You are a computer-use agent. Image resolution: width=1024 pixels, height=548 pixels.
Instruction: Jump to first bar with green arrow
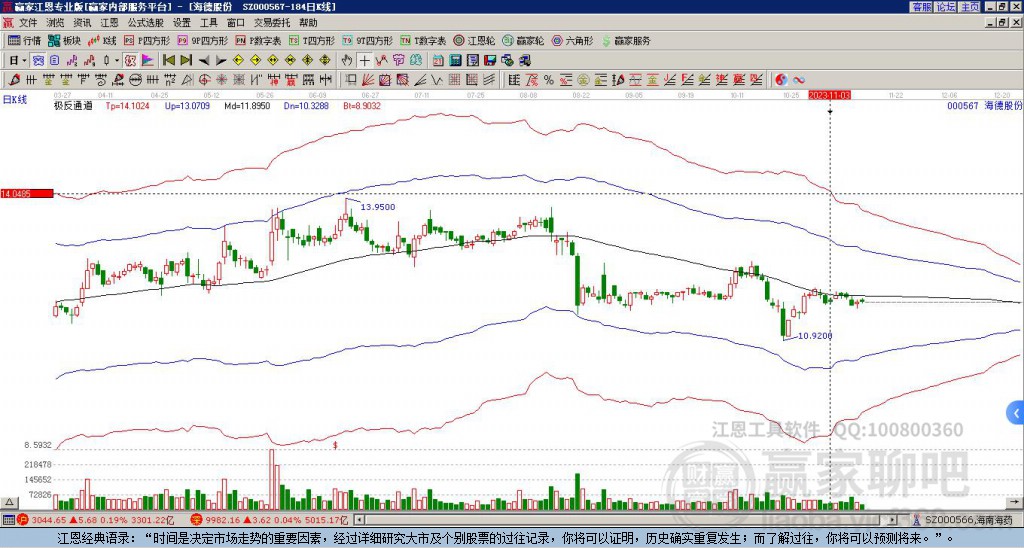tap(168, 61)
